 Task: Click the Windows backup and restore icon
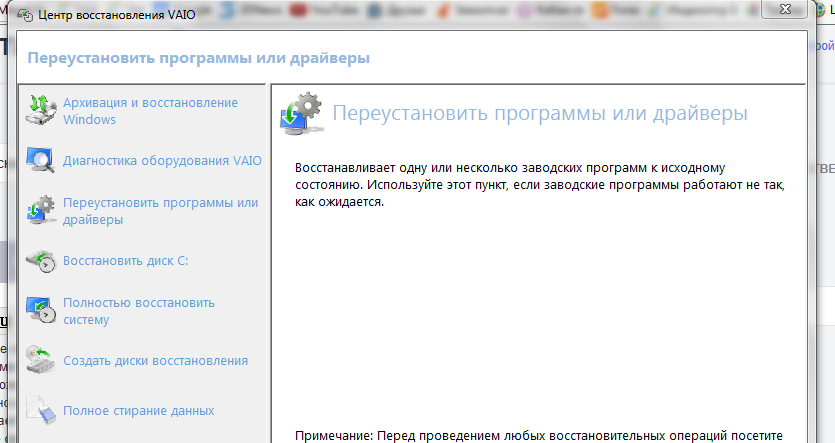40,111
